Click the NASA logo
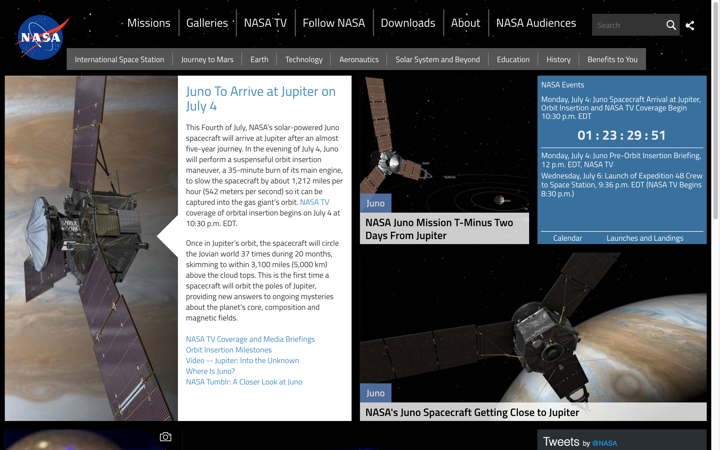The height and width of the screenshot is (450, 720). click(42, 37)
